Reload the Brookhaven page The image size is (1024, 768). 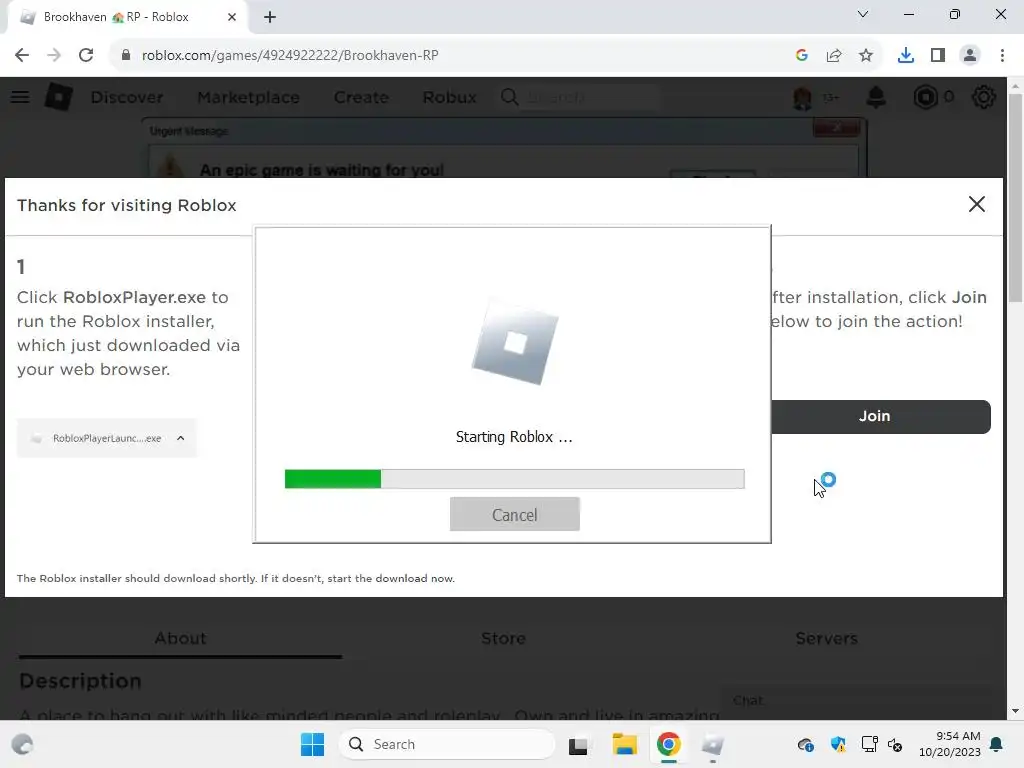86,56
